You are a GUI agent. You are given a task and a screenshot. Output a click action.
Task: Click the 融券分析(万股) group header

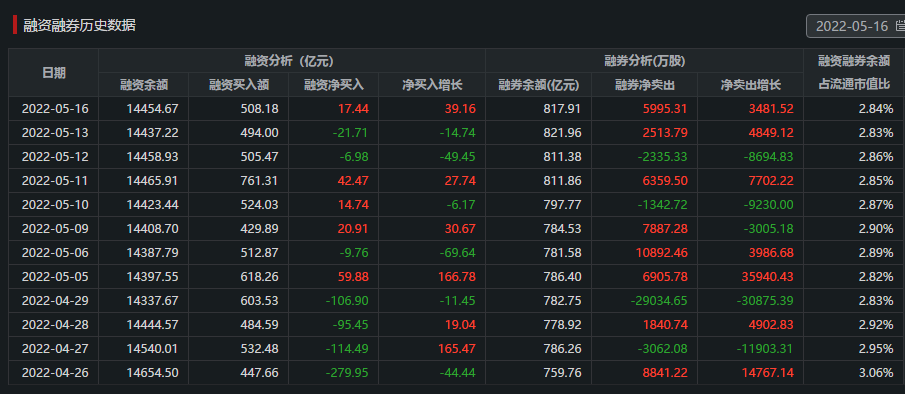pos(645,61)
